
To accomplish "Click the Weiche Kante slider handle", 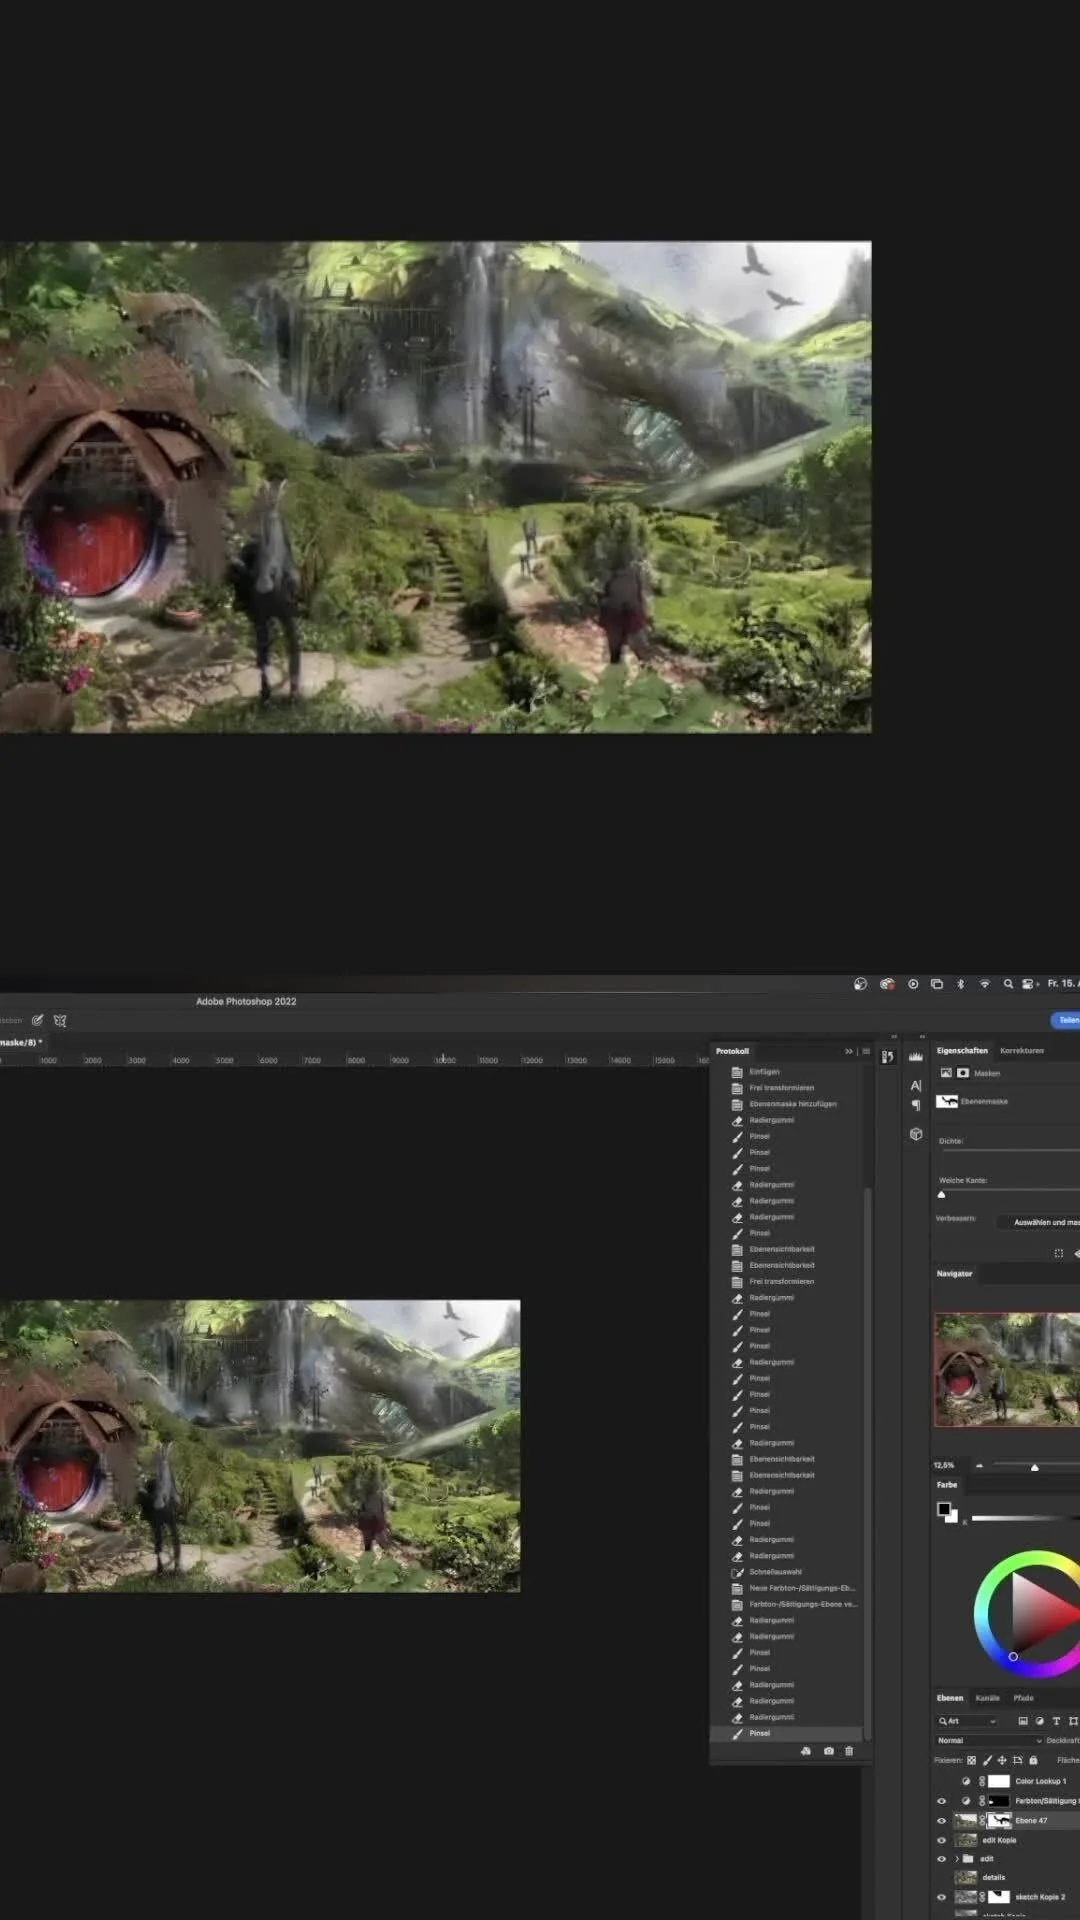I will (941, 1194).
